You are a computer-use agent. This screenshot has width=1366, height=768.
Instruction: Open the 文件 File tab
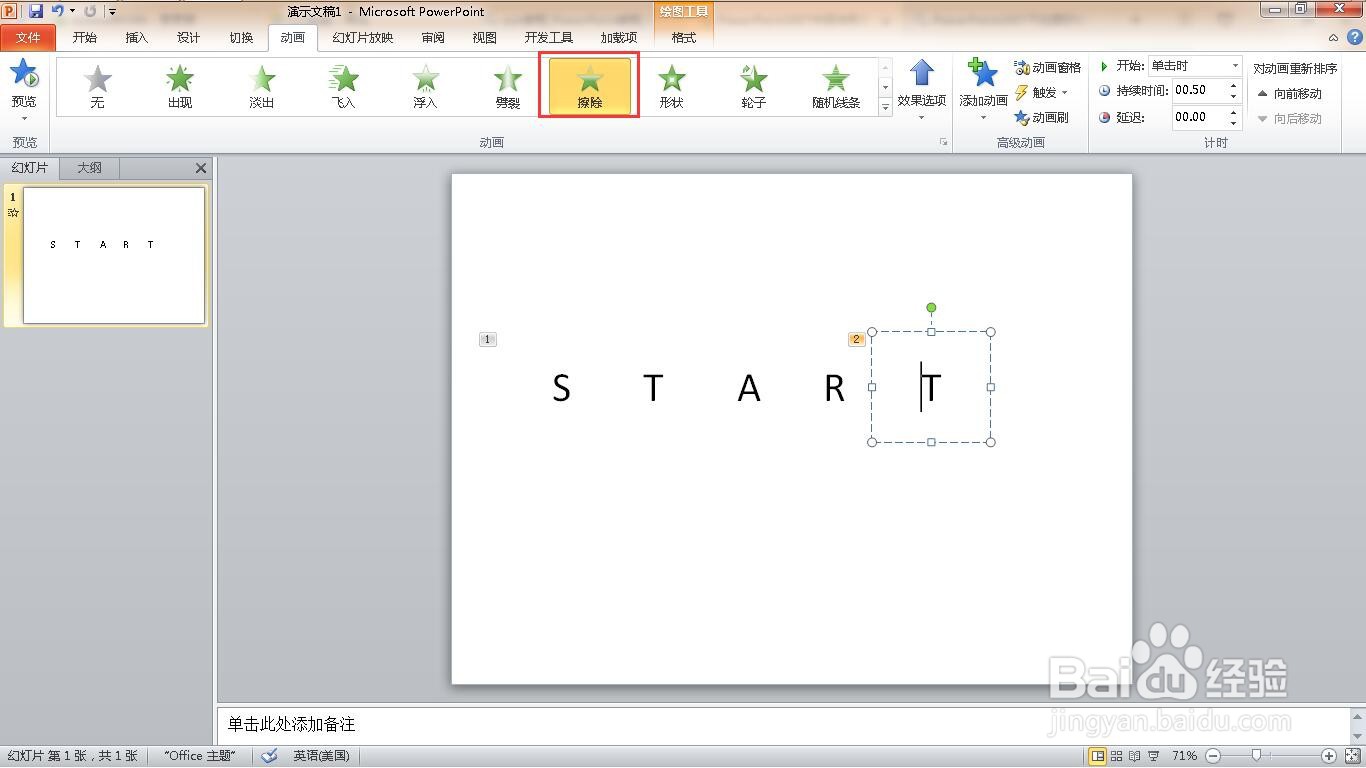(28, 38)
